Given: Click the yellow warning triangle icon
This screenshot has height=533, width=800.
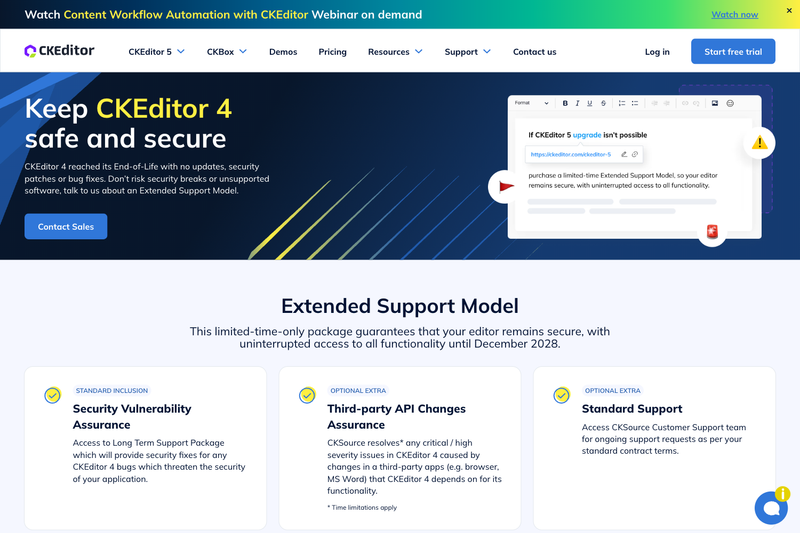Looking at the screenshot, I should (x=760, y=142).
